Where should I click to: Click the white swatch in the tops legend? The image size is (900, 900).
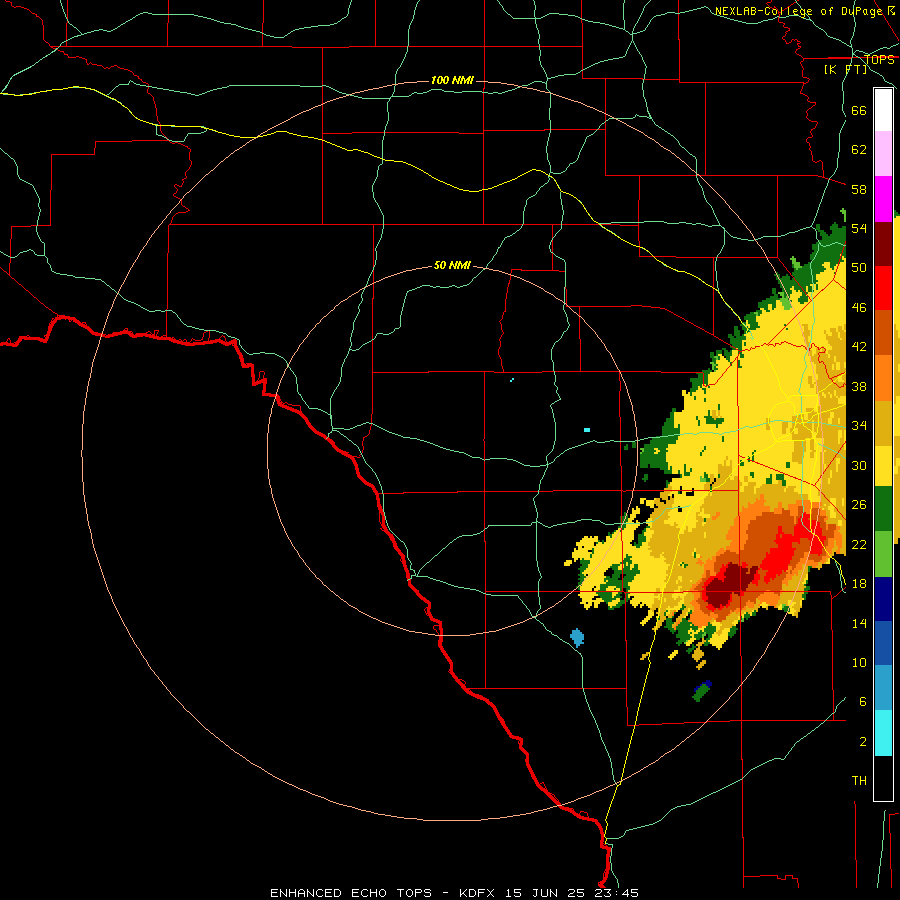pyautogui.click(x=883, y=110)
